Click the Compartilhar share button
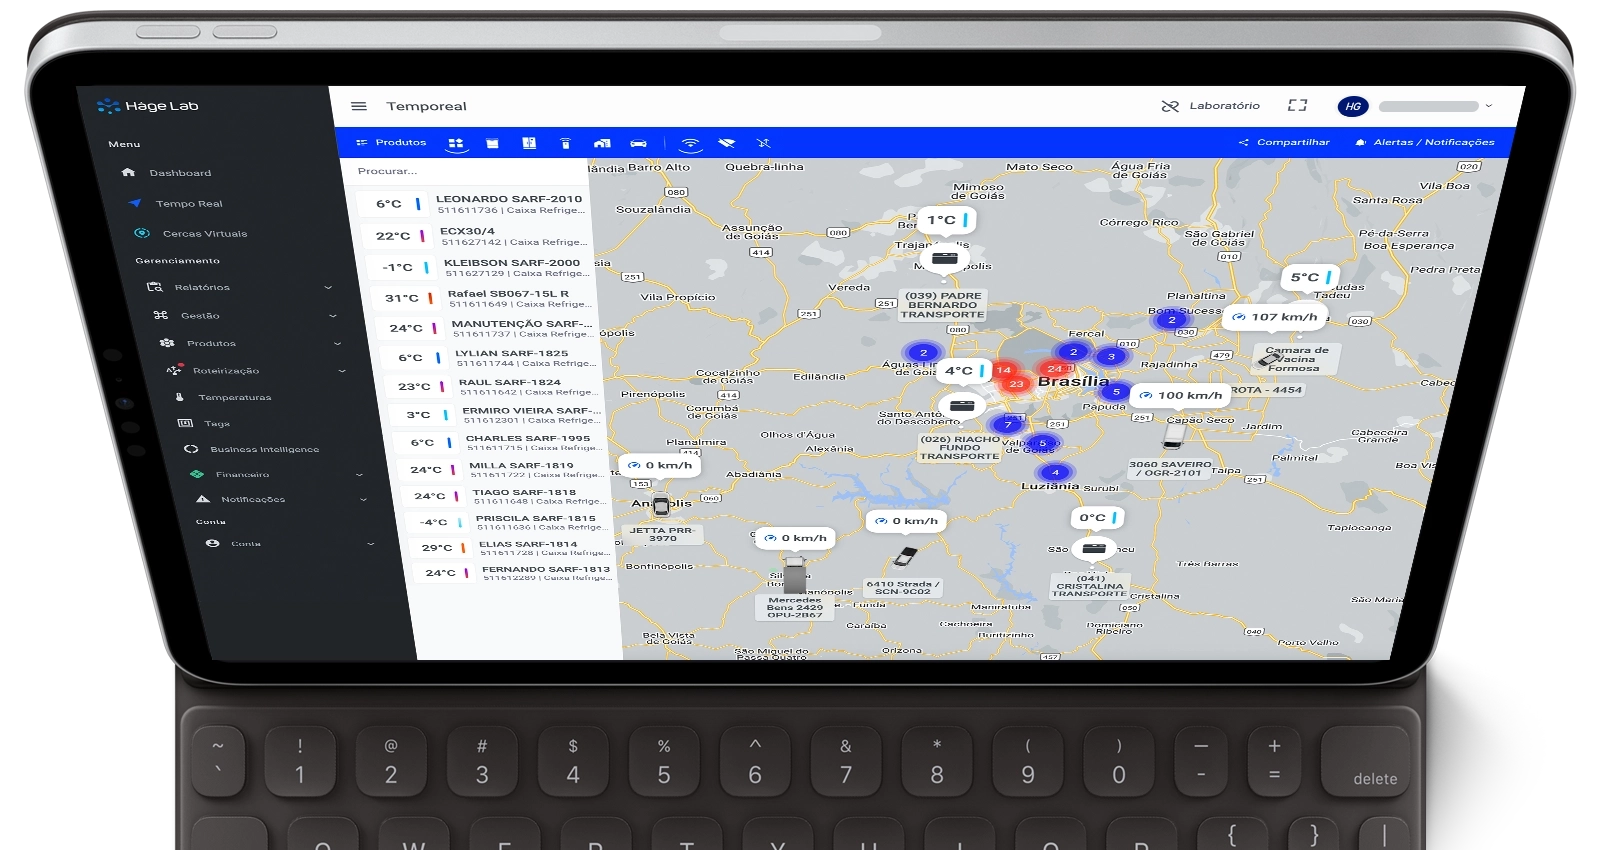This screenshot has height=850, width=1600. [x=1285, y=142]
